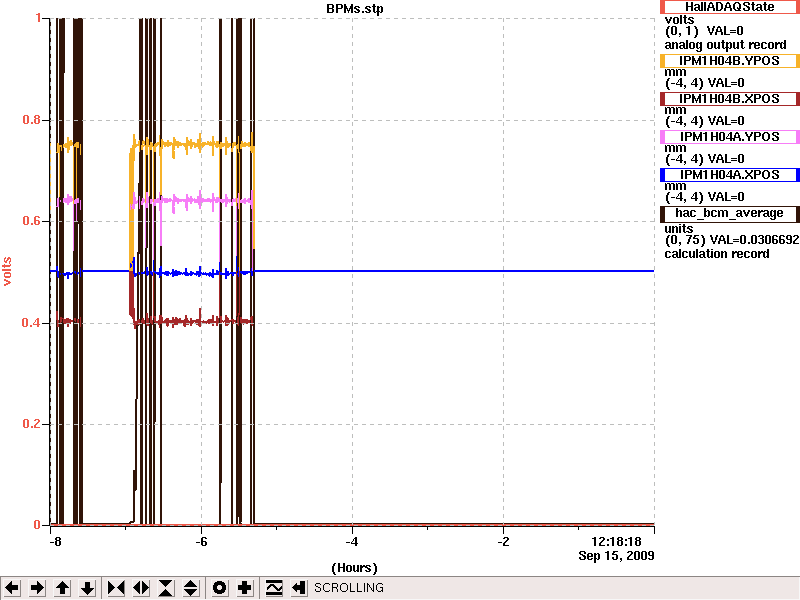This screenshot has width=800, height=600.
Task: Click the 12:18:18 timestamp on the time axis
Action: pos(616,542)
